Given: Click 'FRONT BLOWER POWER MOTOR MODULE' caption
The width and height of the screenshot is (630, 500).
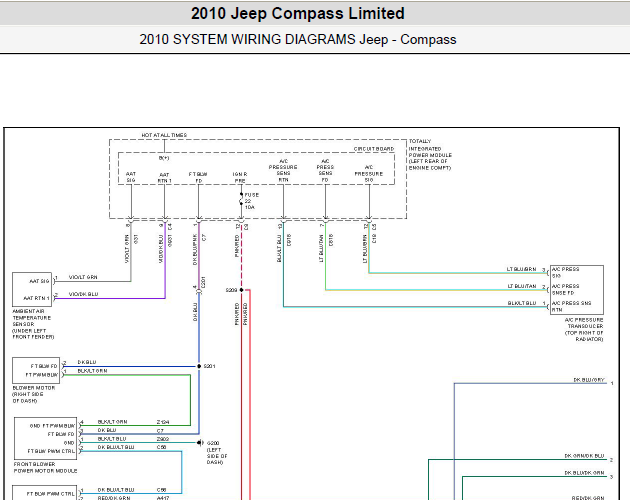Looking at the screenshot, I should [45, 467].
